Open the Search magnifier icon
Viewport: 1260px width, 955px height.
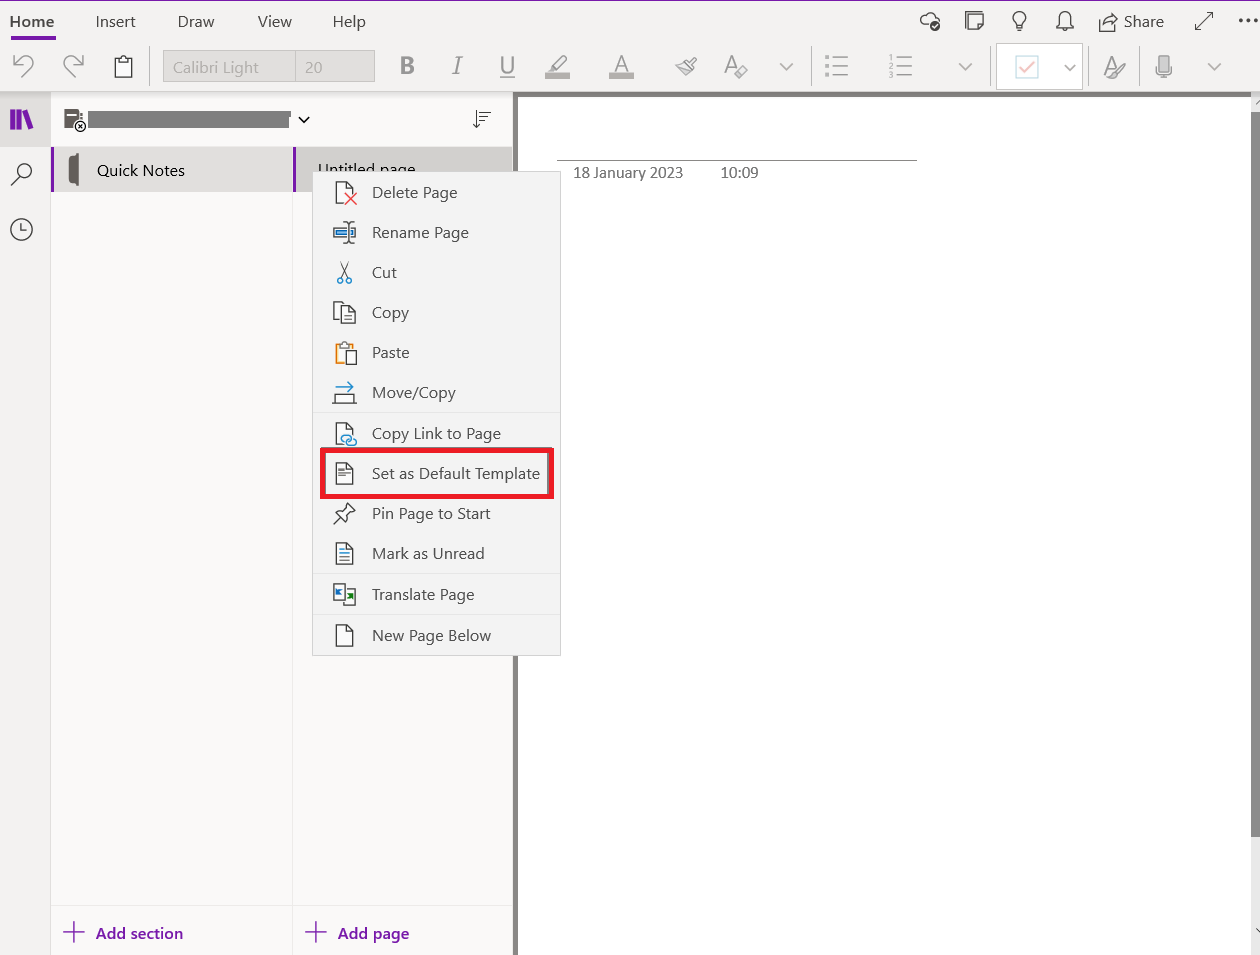(x=21, y=175)
